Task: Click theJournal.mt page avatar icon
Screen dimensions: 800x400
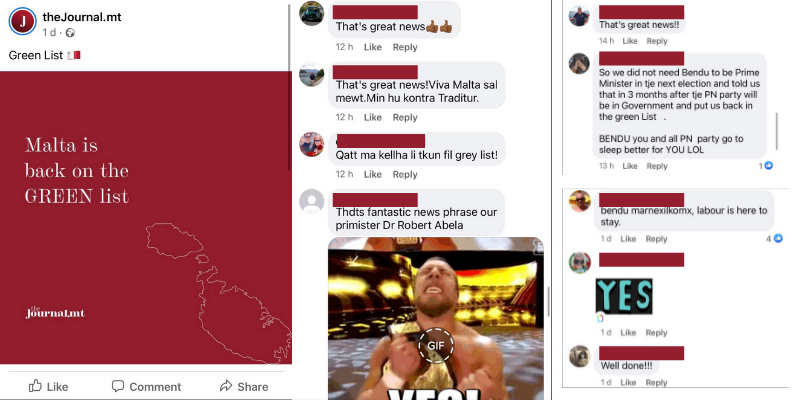Action: click(x=22, y=21)
